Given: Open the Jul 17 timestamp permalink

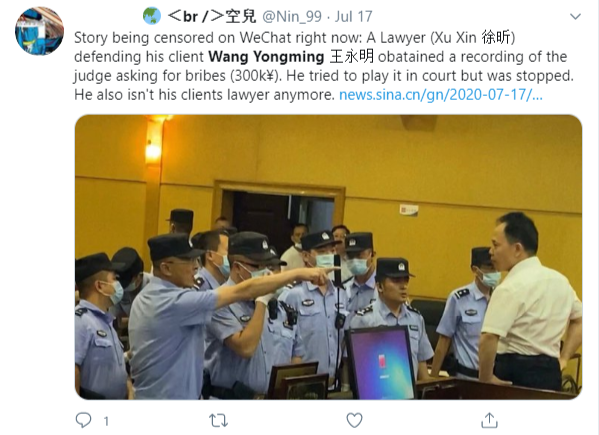Looking at the screenshot, I should click(x=353, y=16).
